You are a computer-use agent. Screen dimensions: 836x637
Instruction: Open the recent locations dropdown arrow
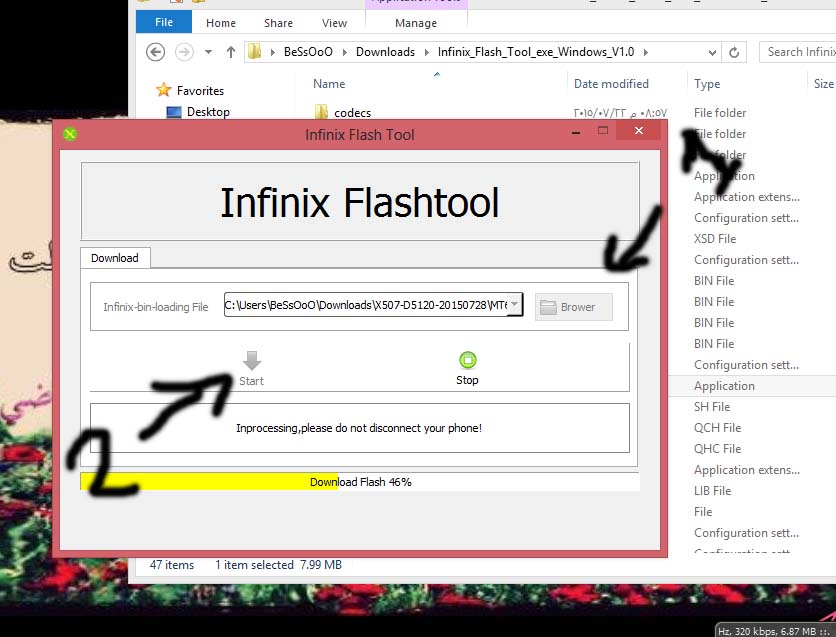pos(208,52)
